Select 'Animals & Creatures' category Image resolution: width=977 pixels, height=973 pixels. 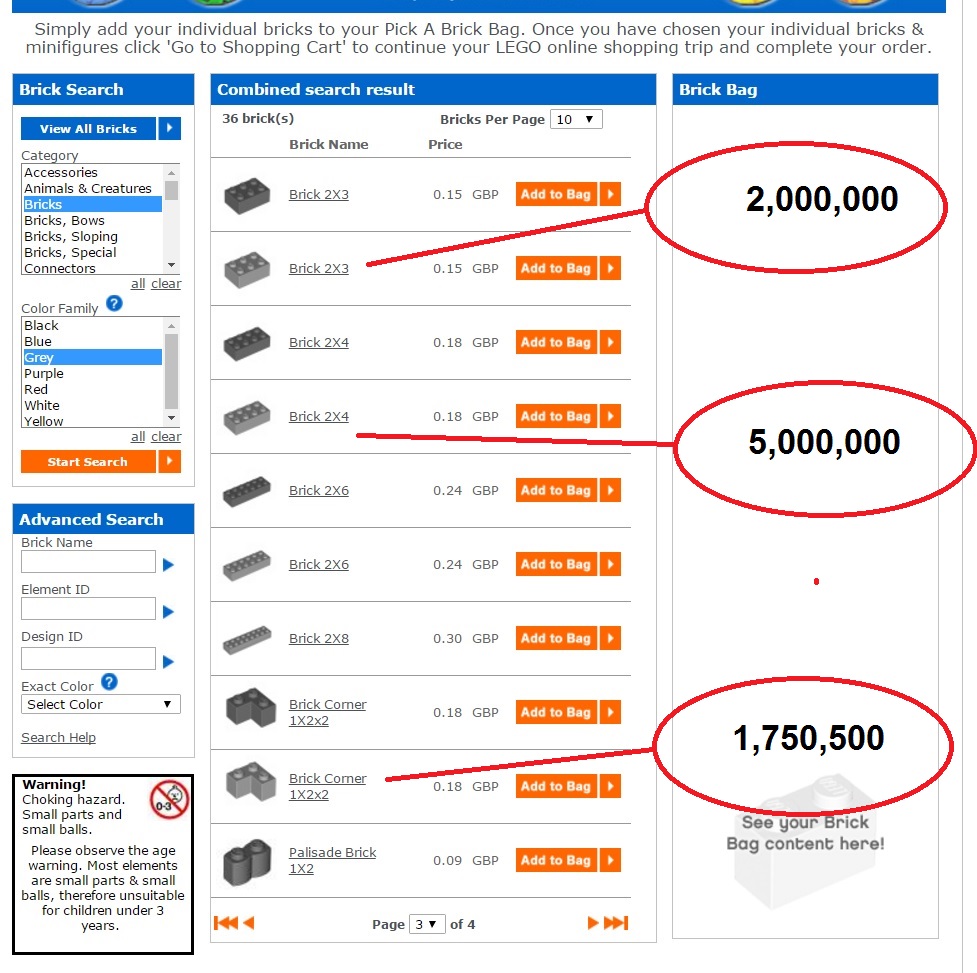point(88,189)
